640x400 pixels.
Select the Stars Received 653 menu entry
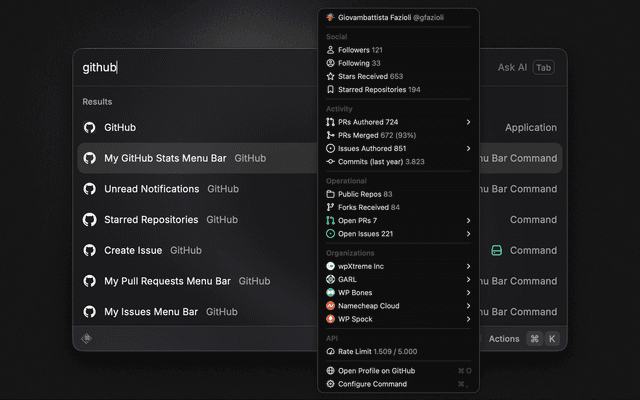pyautogui.click(x=398, y=76)
